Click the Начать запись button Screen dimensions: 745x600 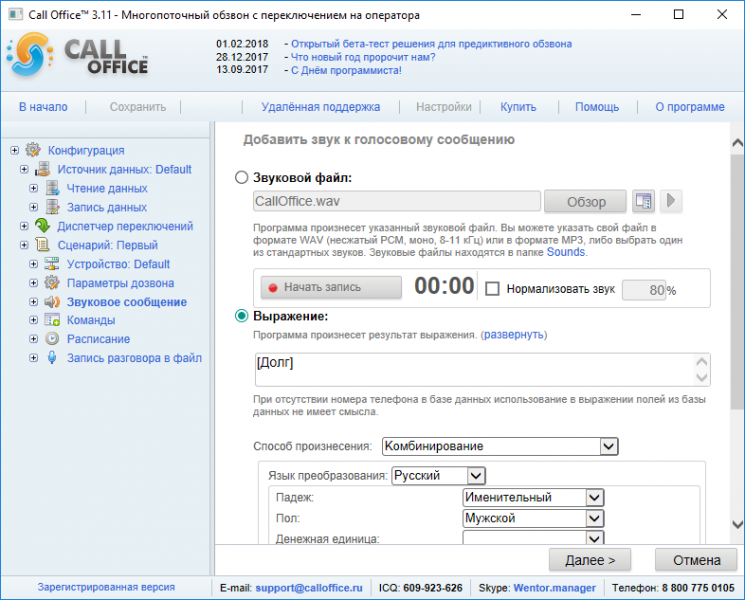(331, 287)
